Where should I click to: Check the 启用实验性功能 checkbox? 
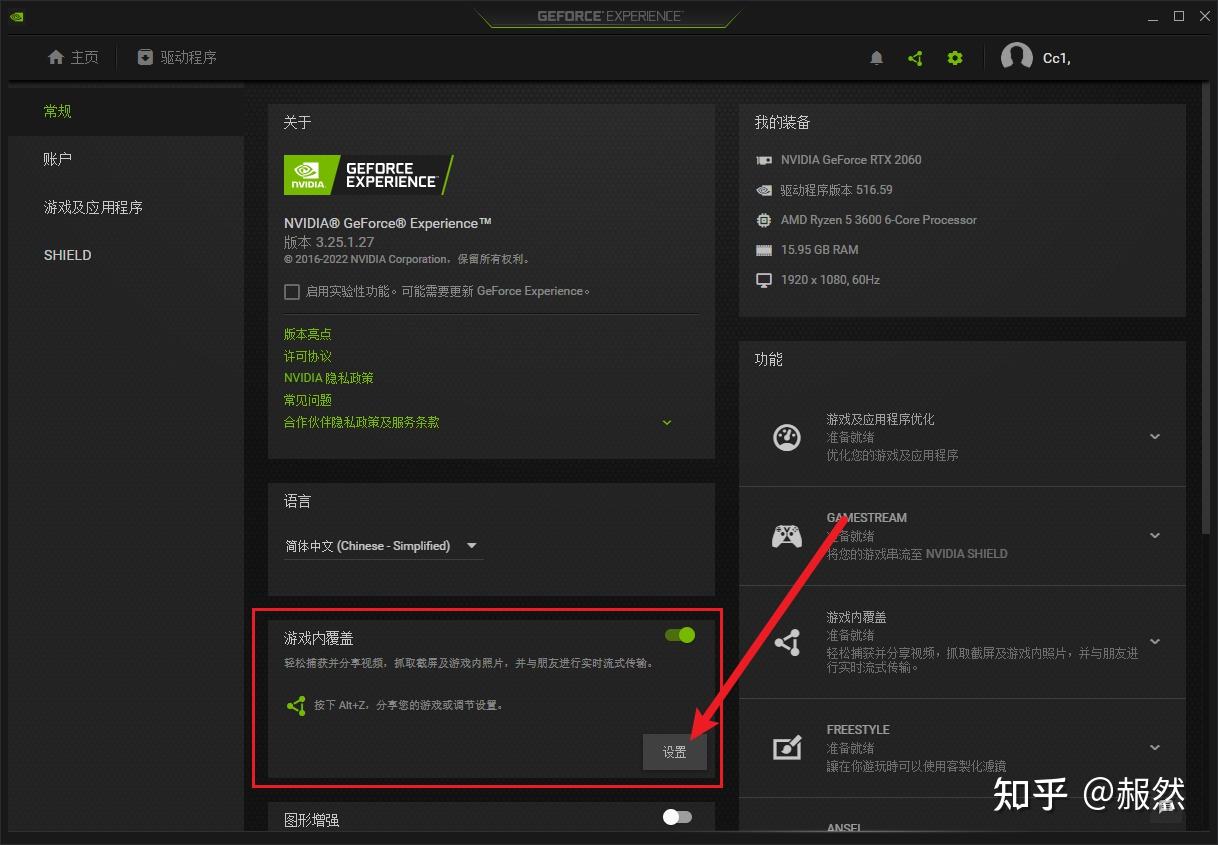(292, 292)
